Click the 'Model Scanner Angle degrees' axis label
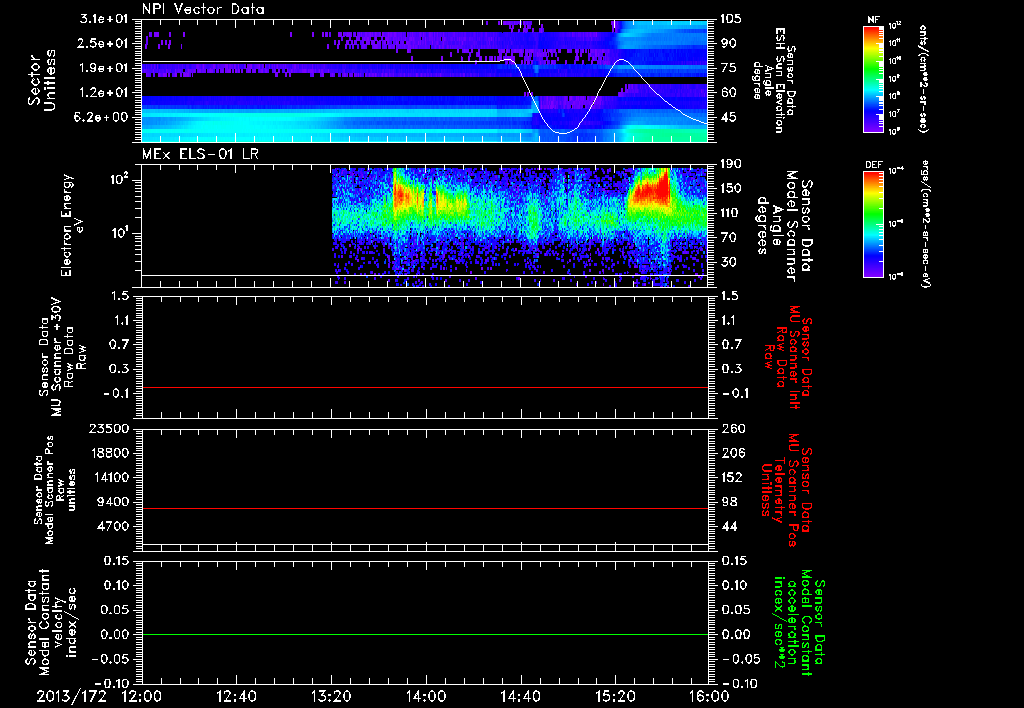 point(776,225)
